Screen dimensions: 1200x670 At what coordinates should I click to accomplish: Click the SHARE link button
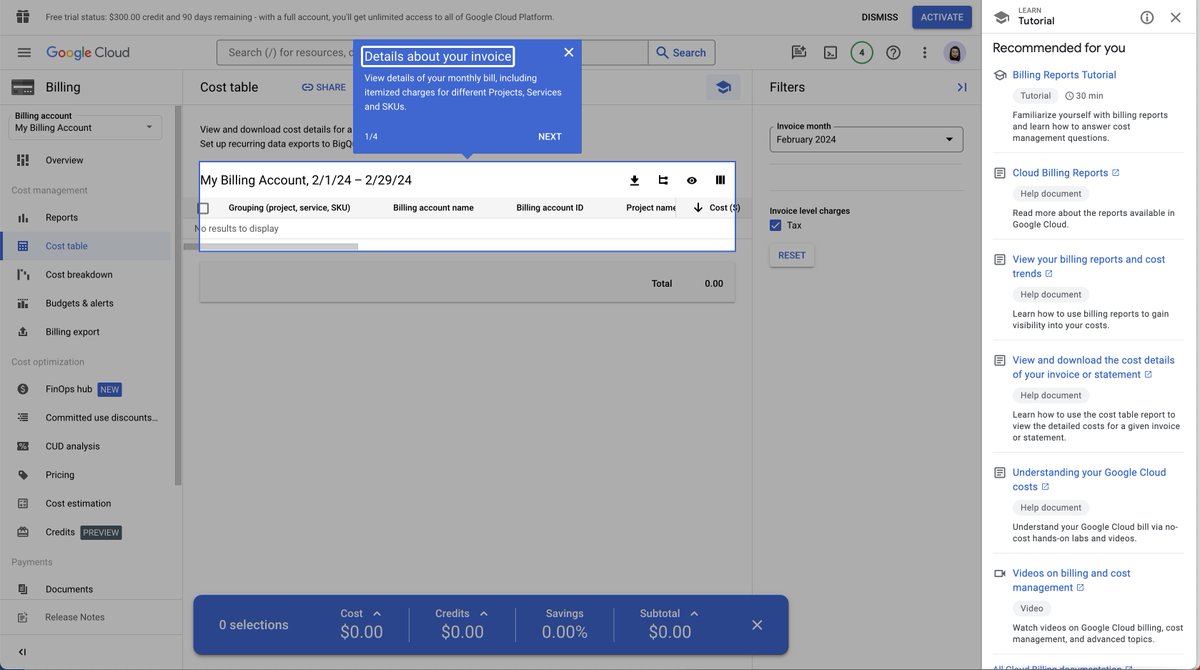click(x=323, y=87)
